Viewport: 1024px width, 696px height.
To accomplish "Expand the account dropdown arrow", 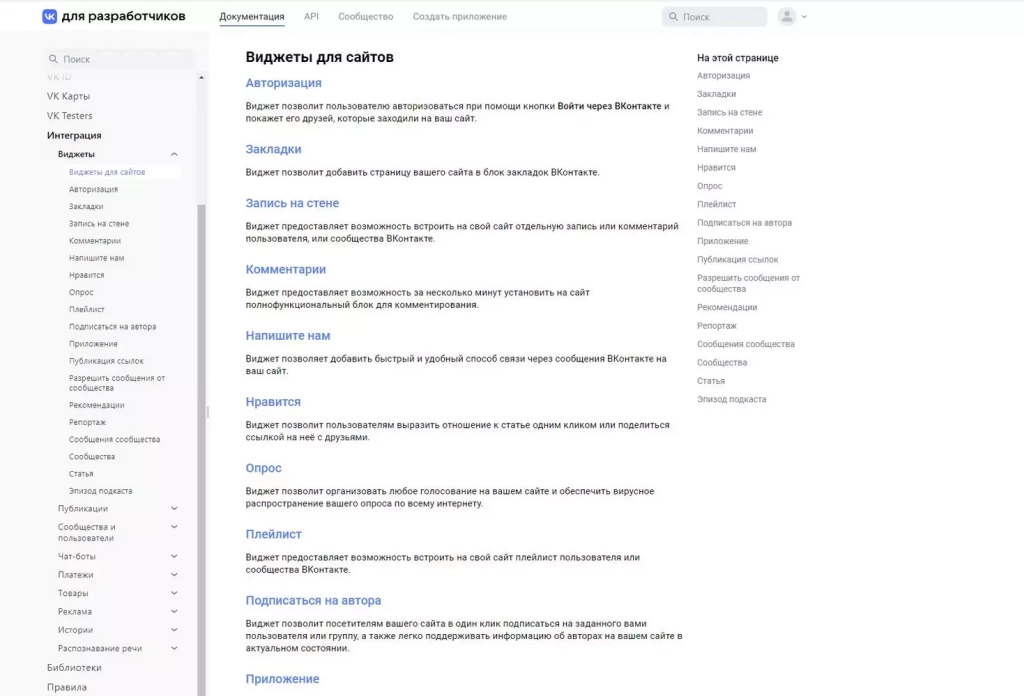I will click(805, 16).
